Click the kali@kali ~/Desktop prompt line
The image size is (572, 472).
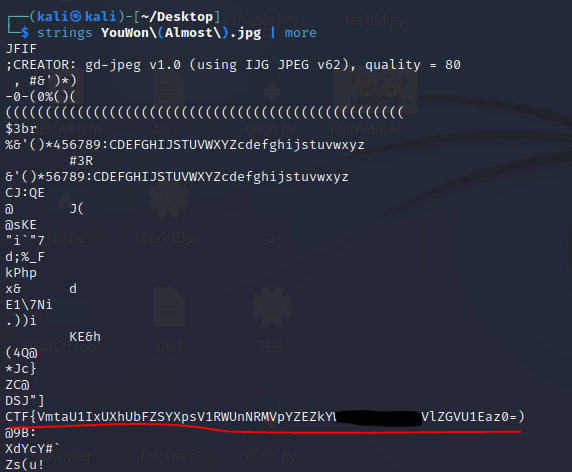(x=114, y=17)
